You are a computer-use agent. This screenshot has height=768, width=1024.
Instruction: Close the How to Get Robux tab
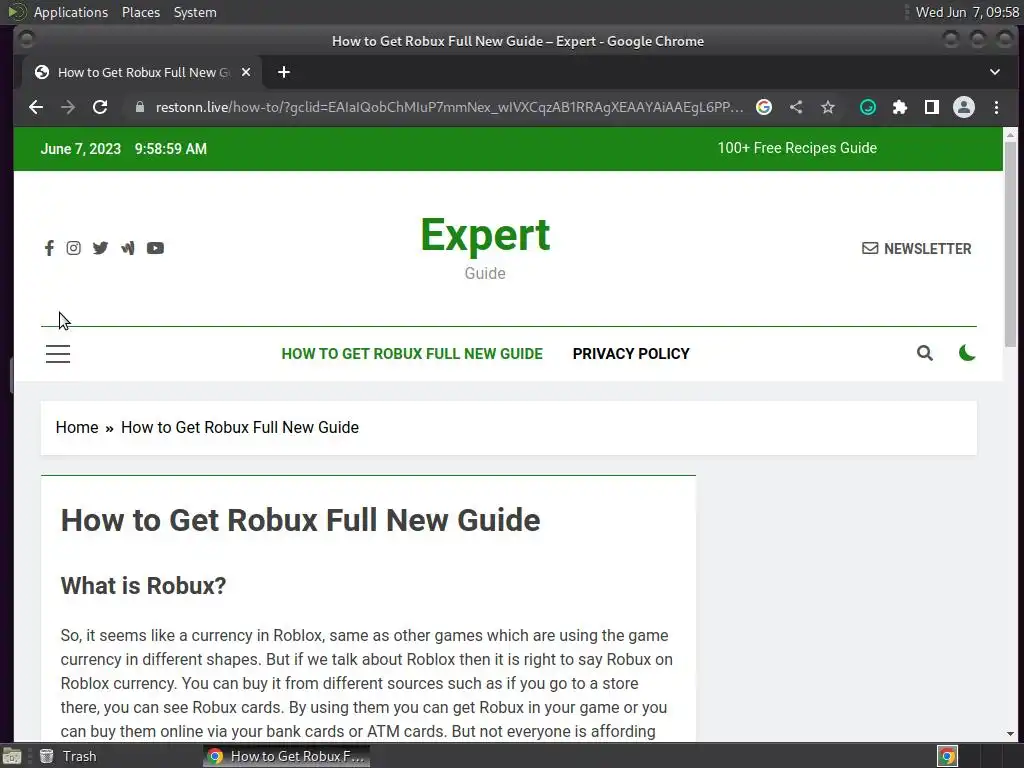[x=246, y=72]
